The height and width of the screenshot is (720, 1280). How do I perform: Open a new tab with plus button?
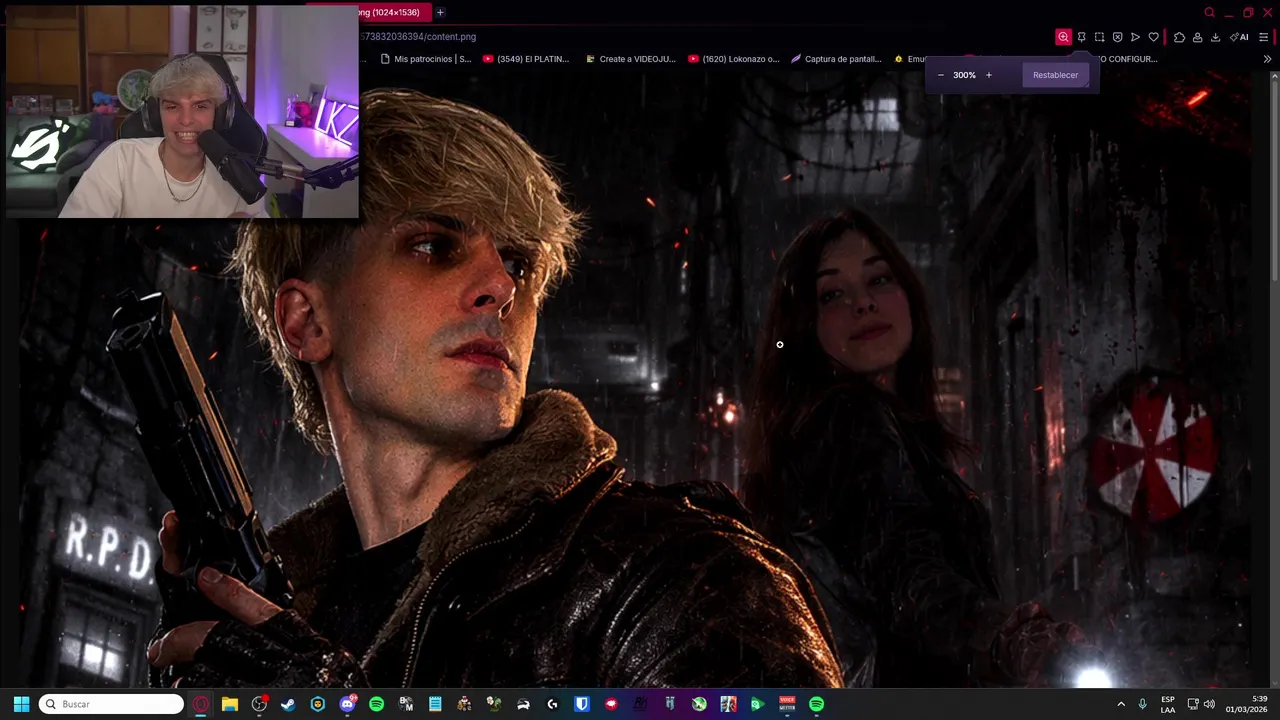point(440,12)
